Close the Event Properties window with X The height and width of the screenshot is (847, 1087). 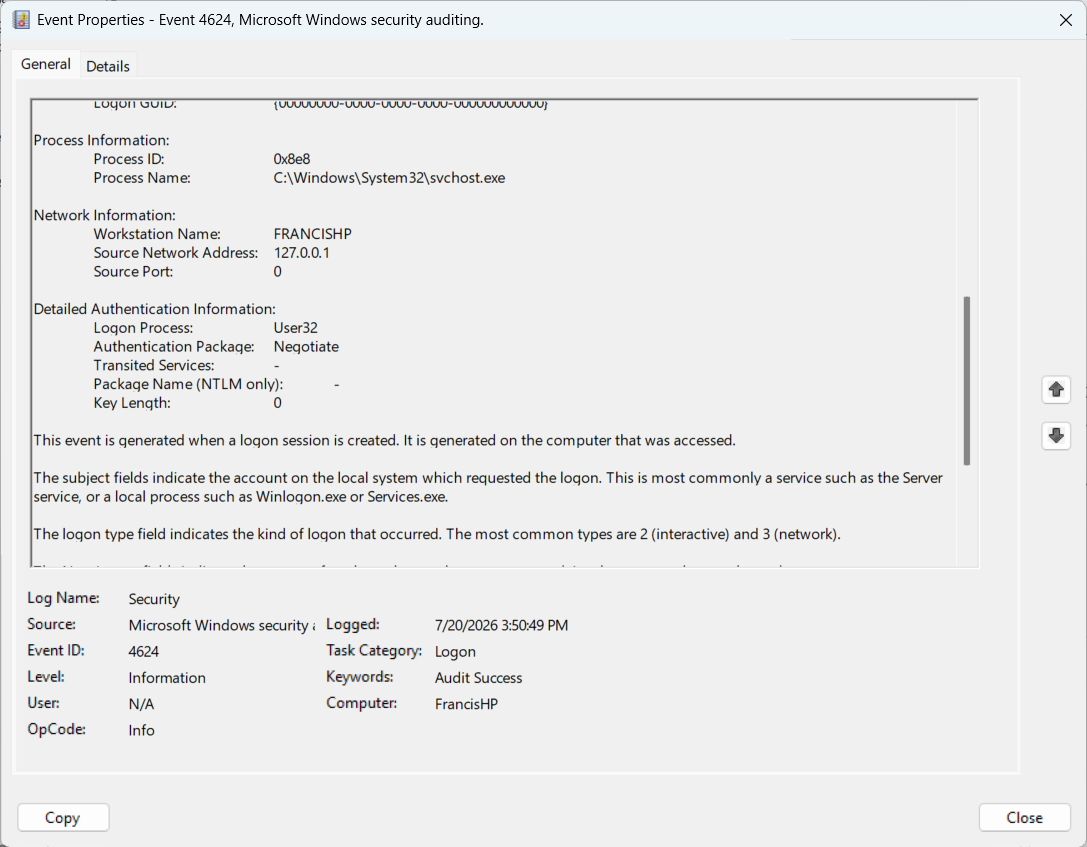tap(1066, 20)
